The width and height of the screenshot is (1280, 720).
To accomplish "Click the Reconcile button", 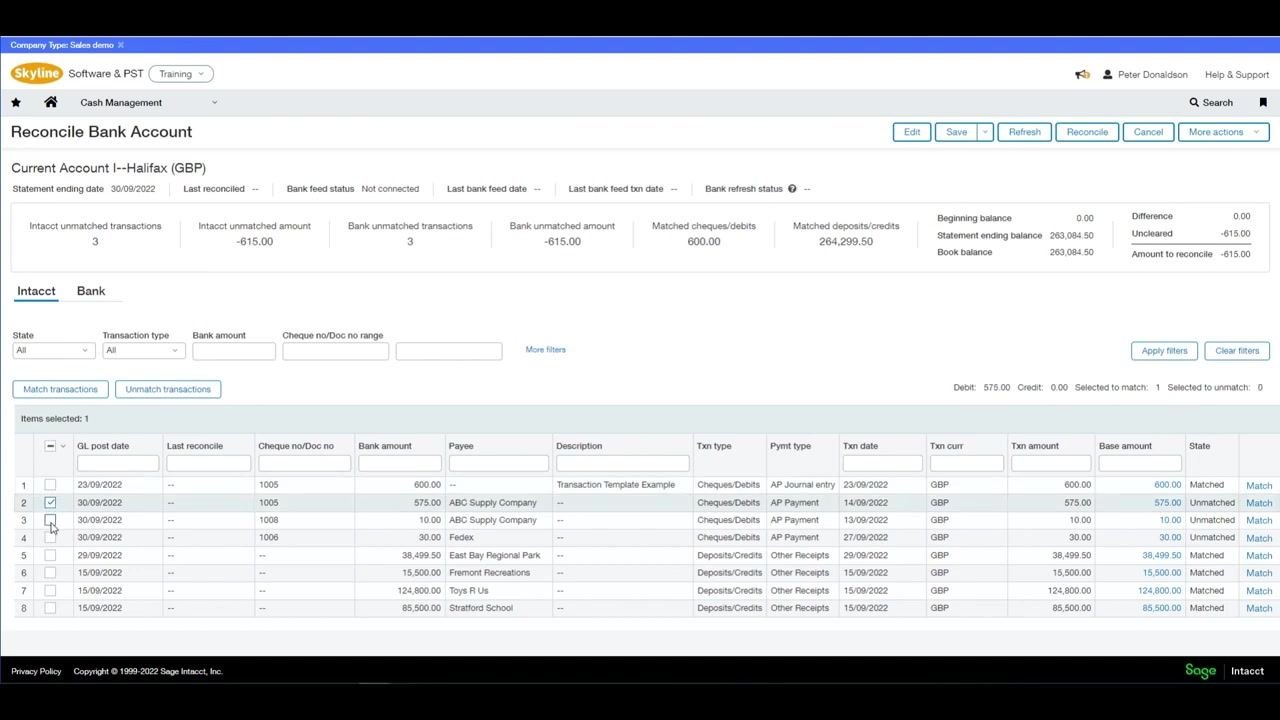I will pos(1087,132).
